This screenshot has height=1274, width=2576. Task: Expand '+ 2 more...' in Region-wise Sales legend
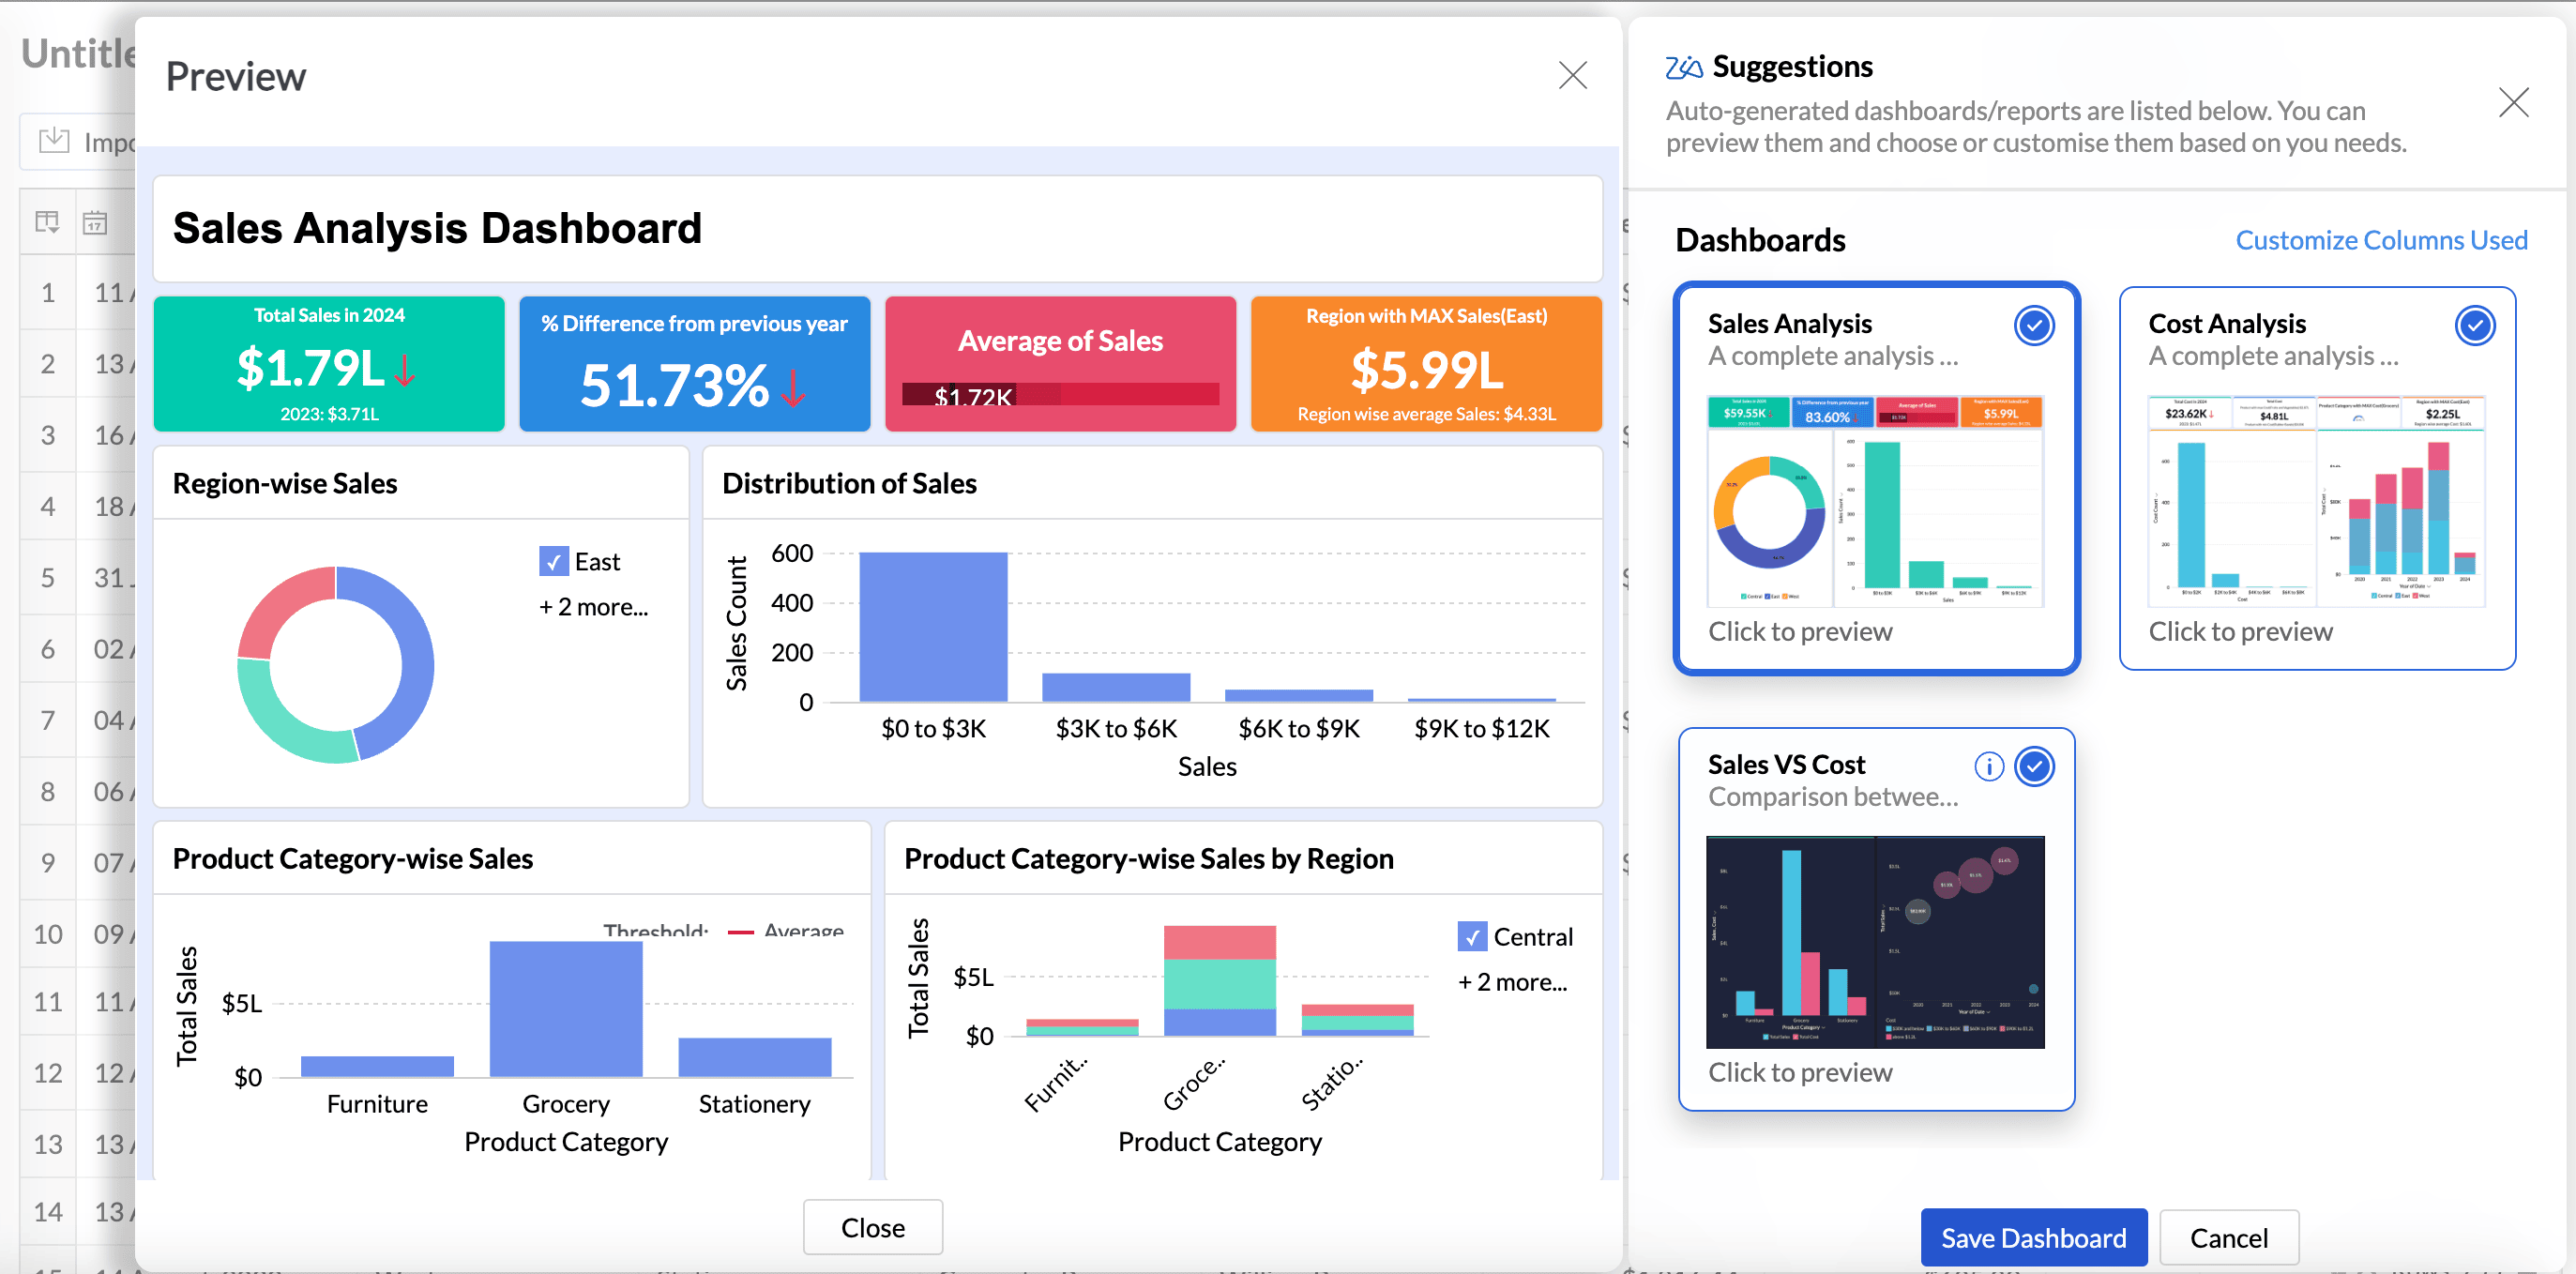(594, 607)
